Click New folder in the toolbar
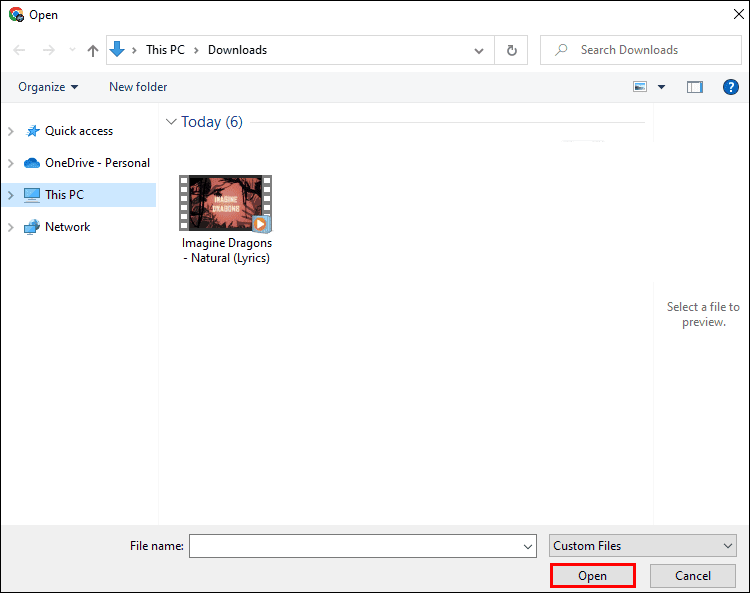The image size is (750, 593). click(138, 87)
